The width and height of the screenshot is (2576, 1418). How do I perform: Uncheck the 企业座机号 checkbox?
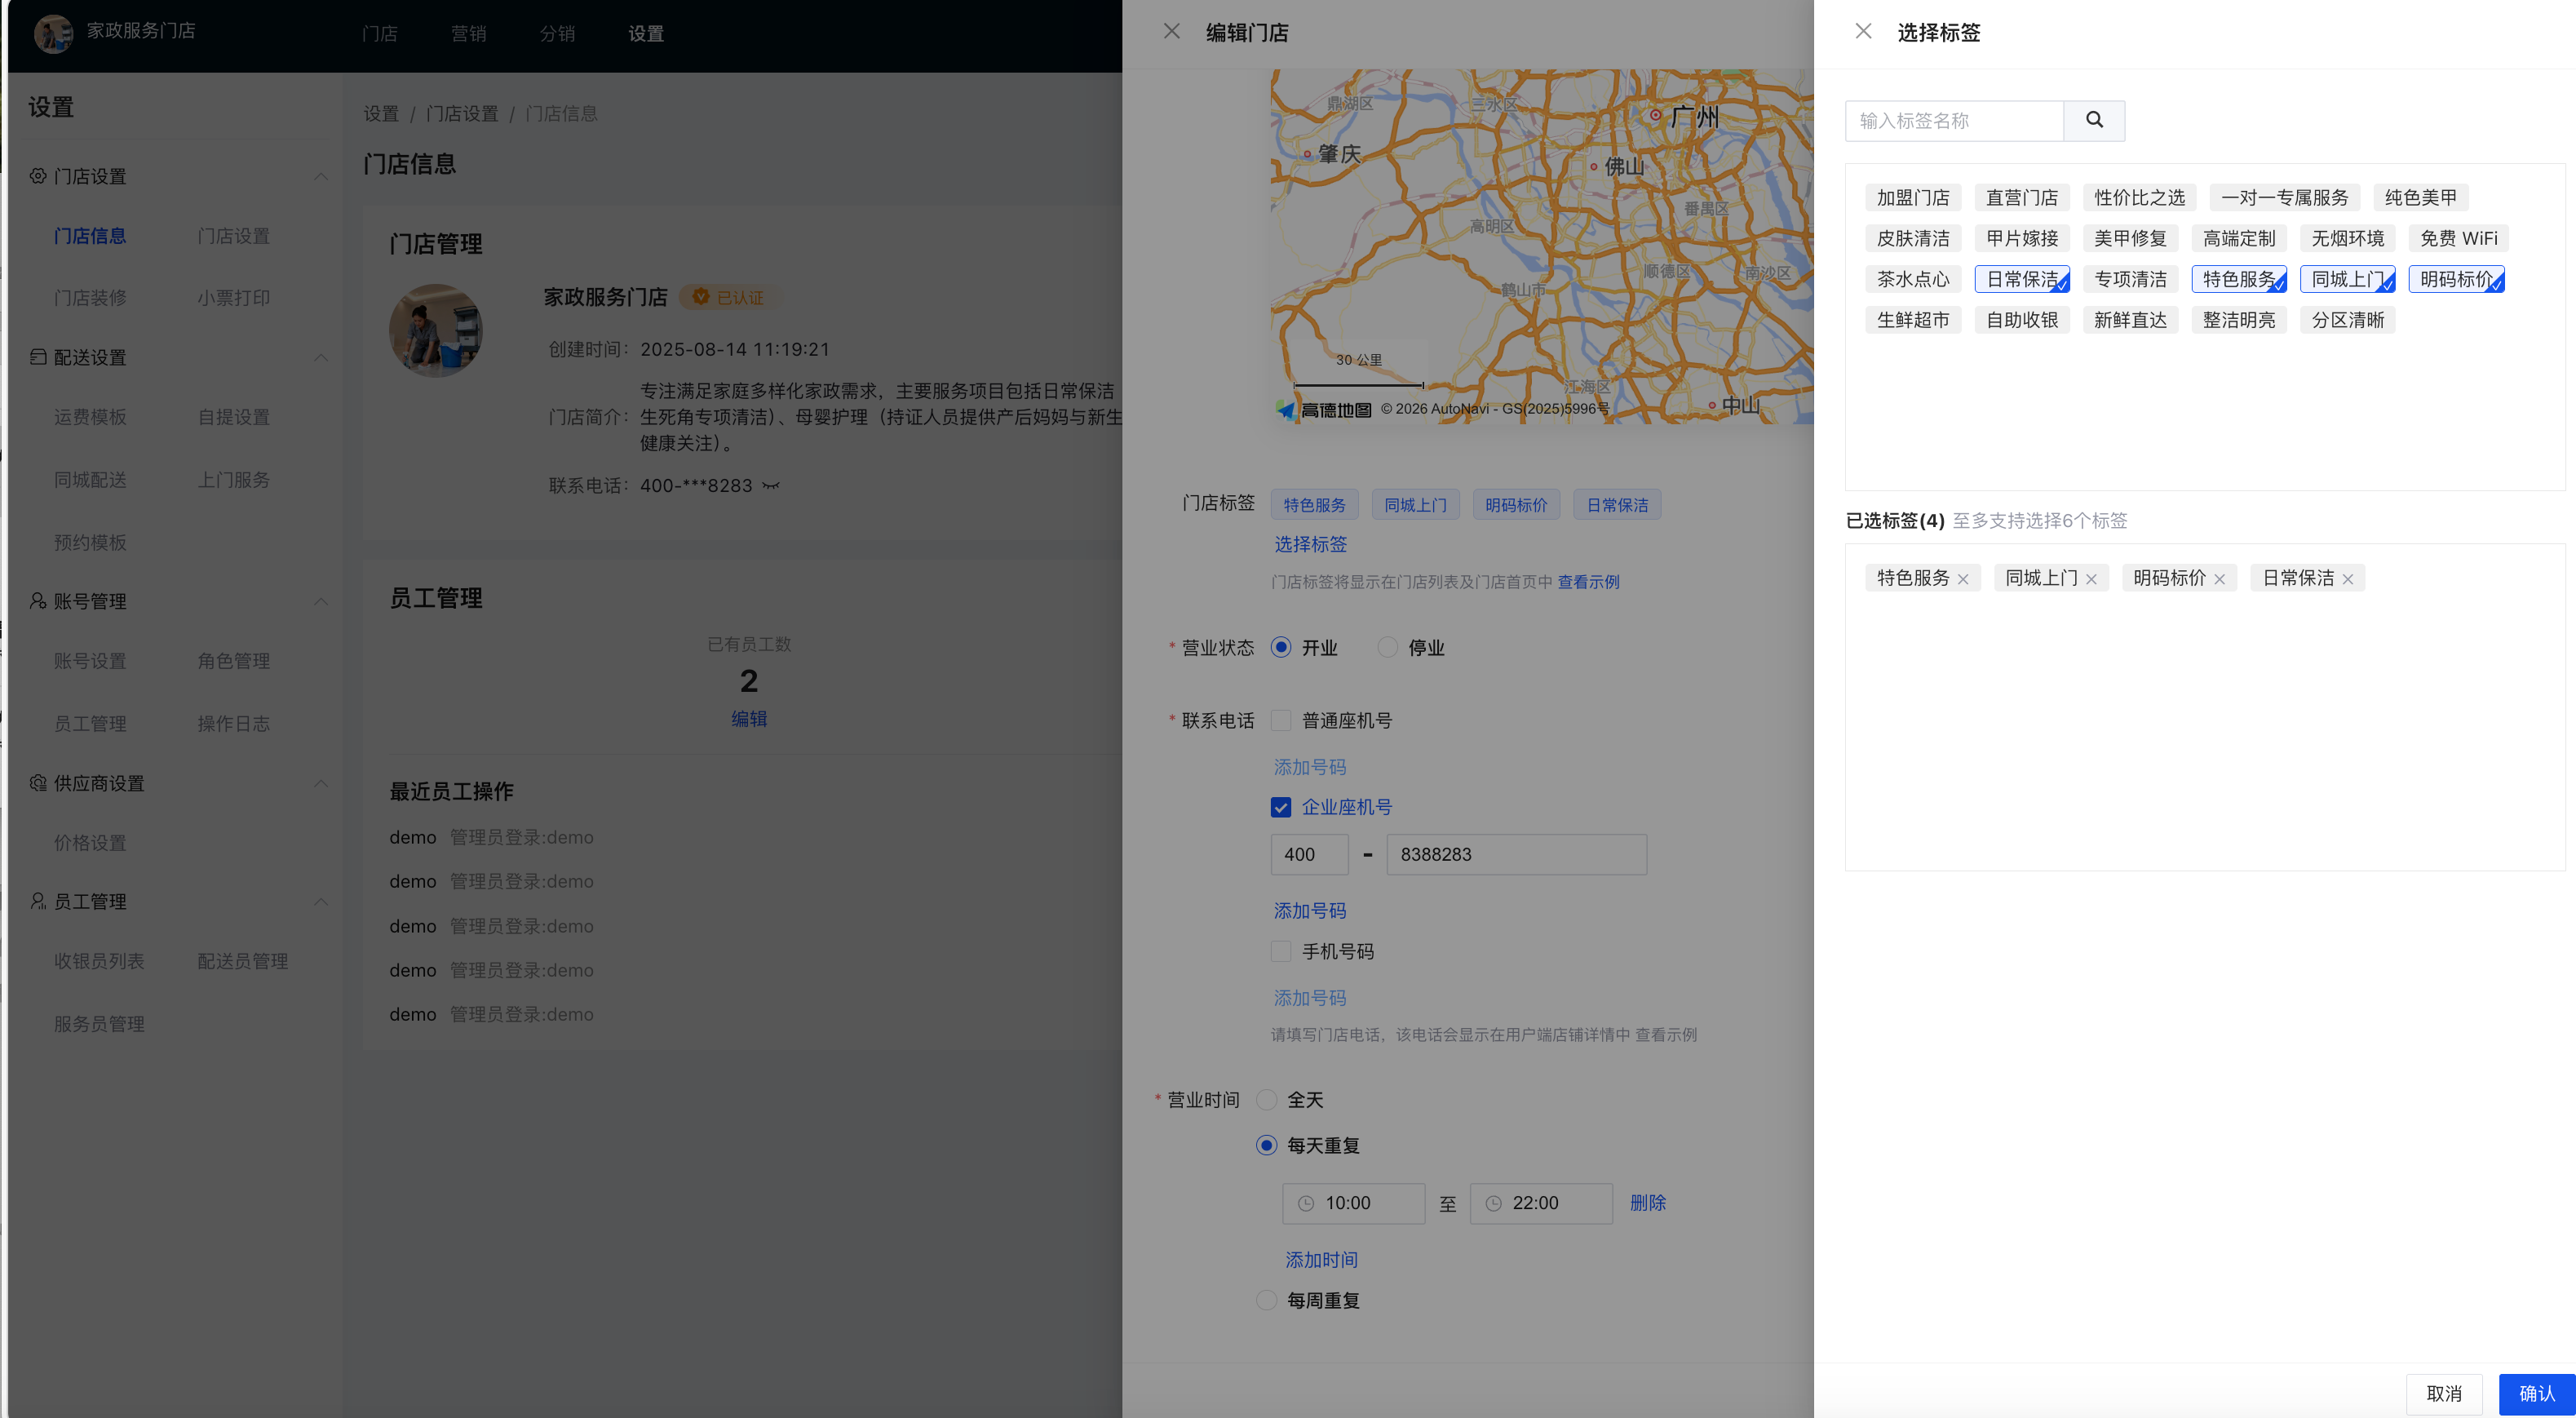[1280, 807]
